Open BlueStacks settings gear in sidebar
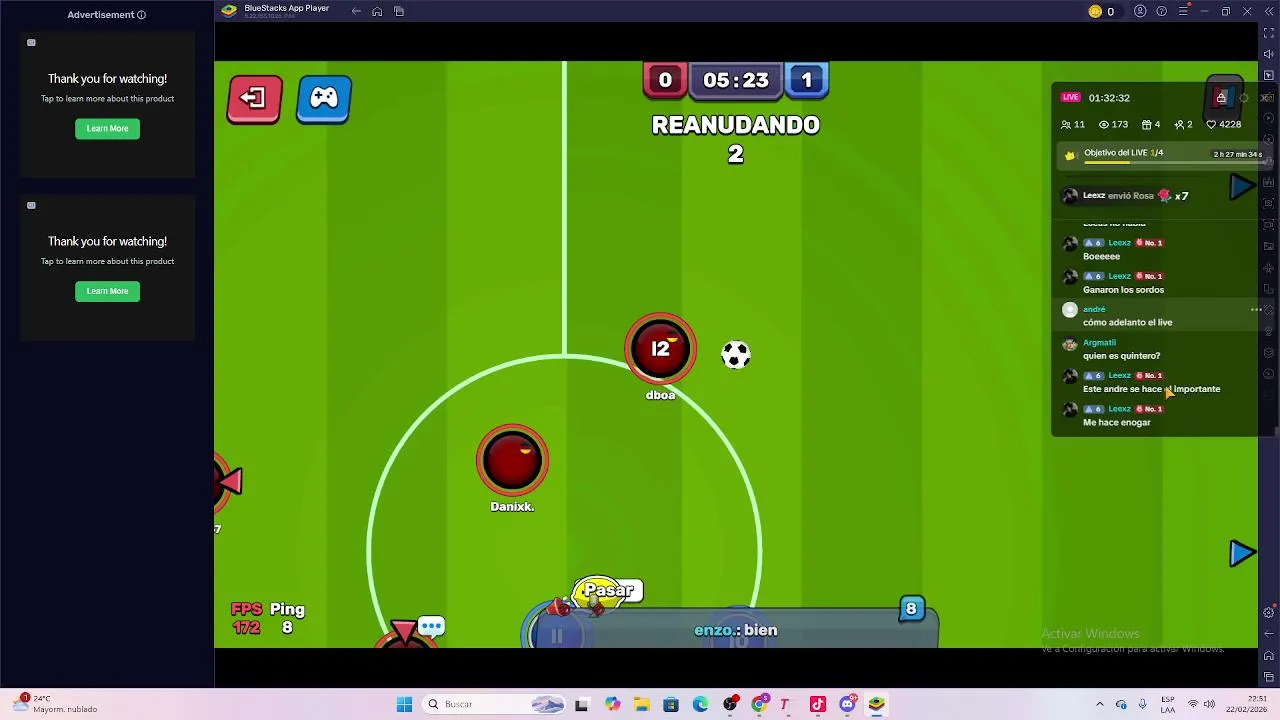This screenshot has width=1280, height=720. [x=1269, y=613]
